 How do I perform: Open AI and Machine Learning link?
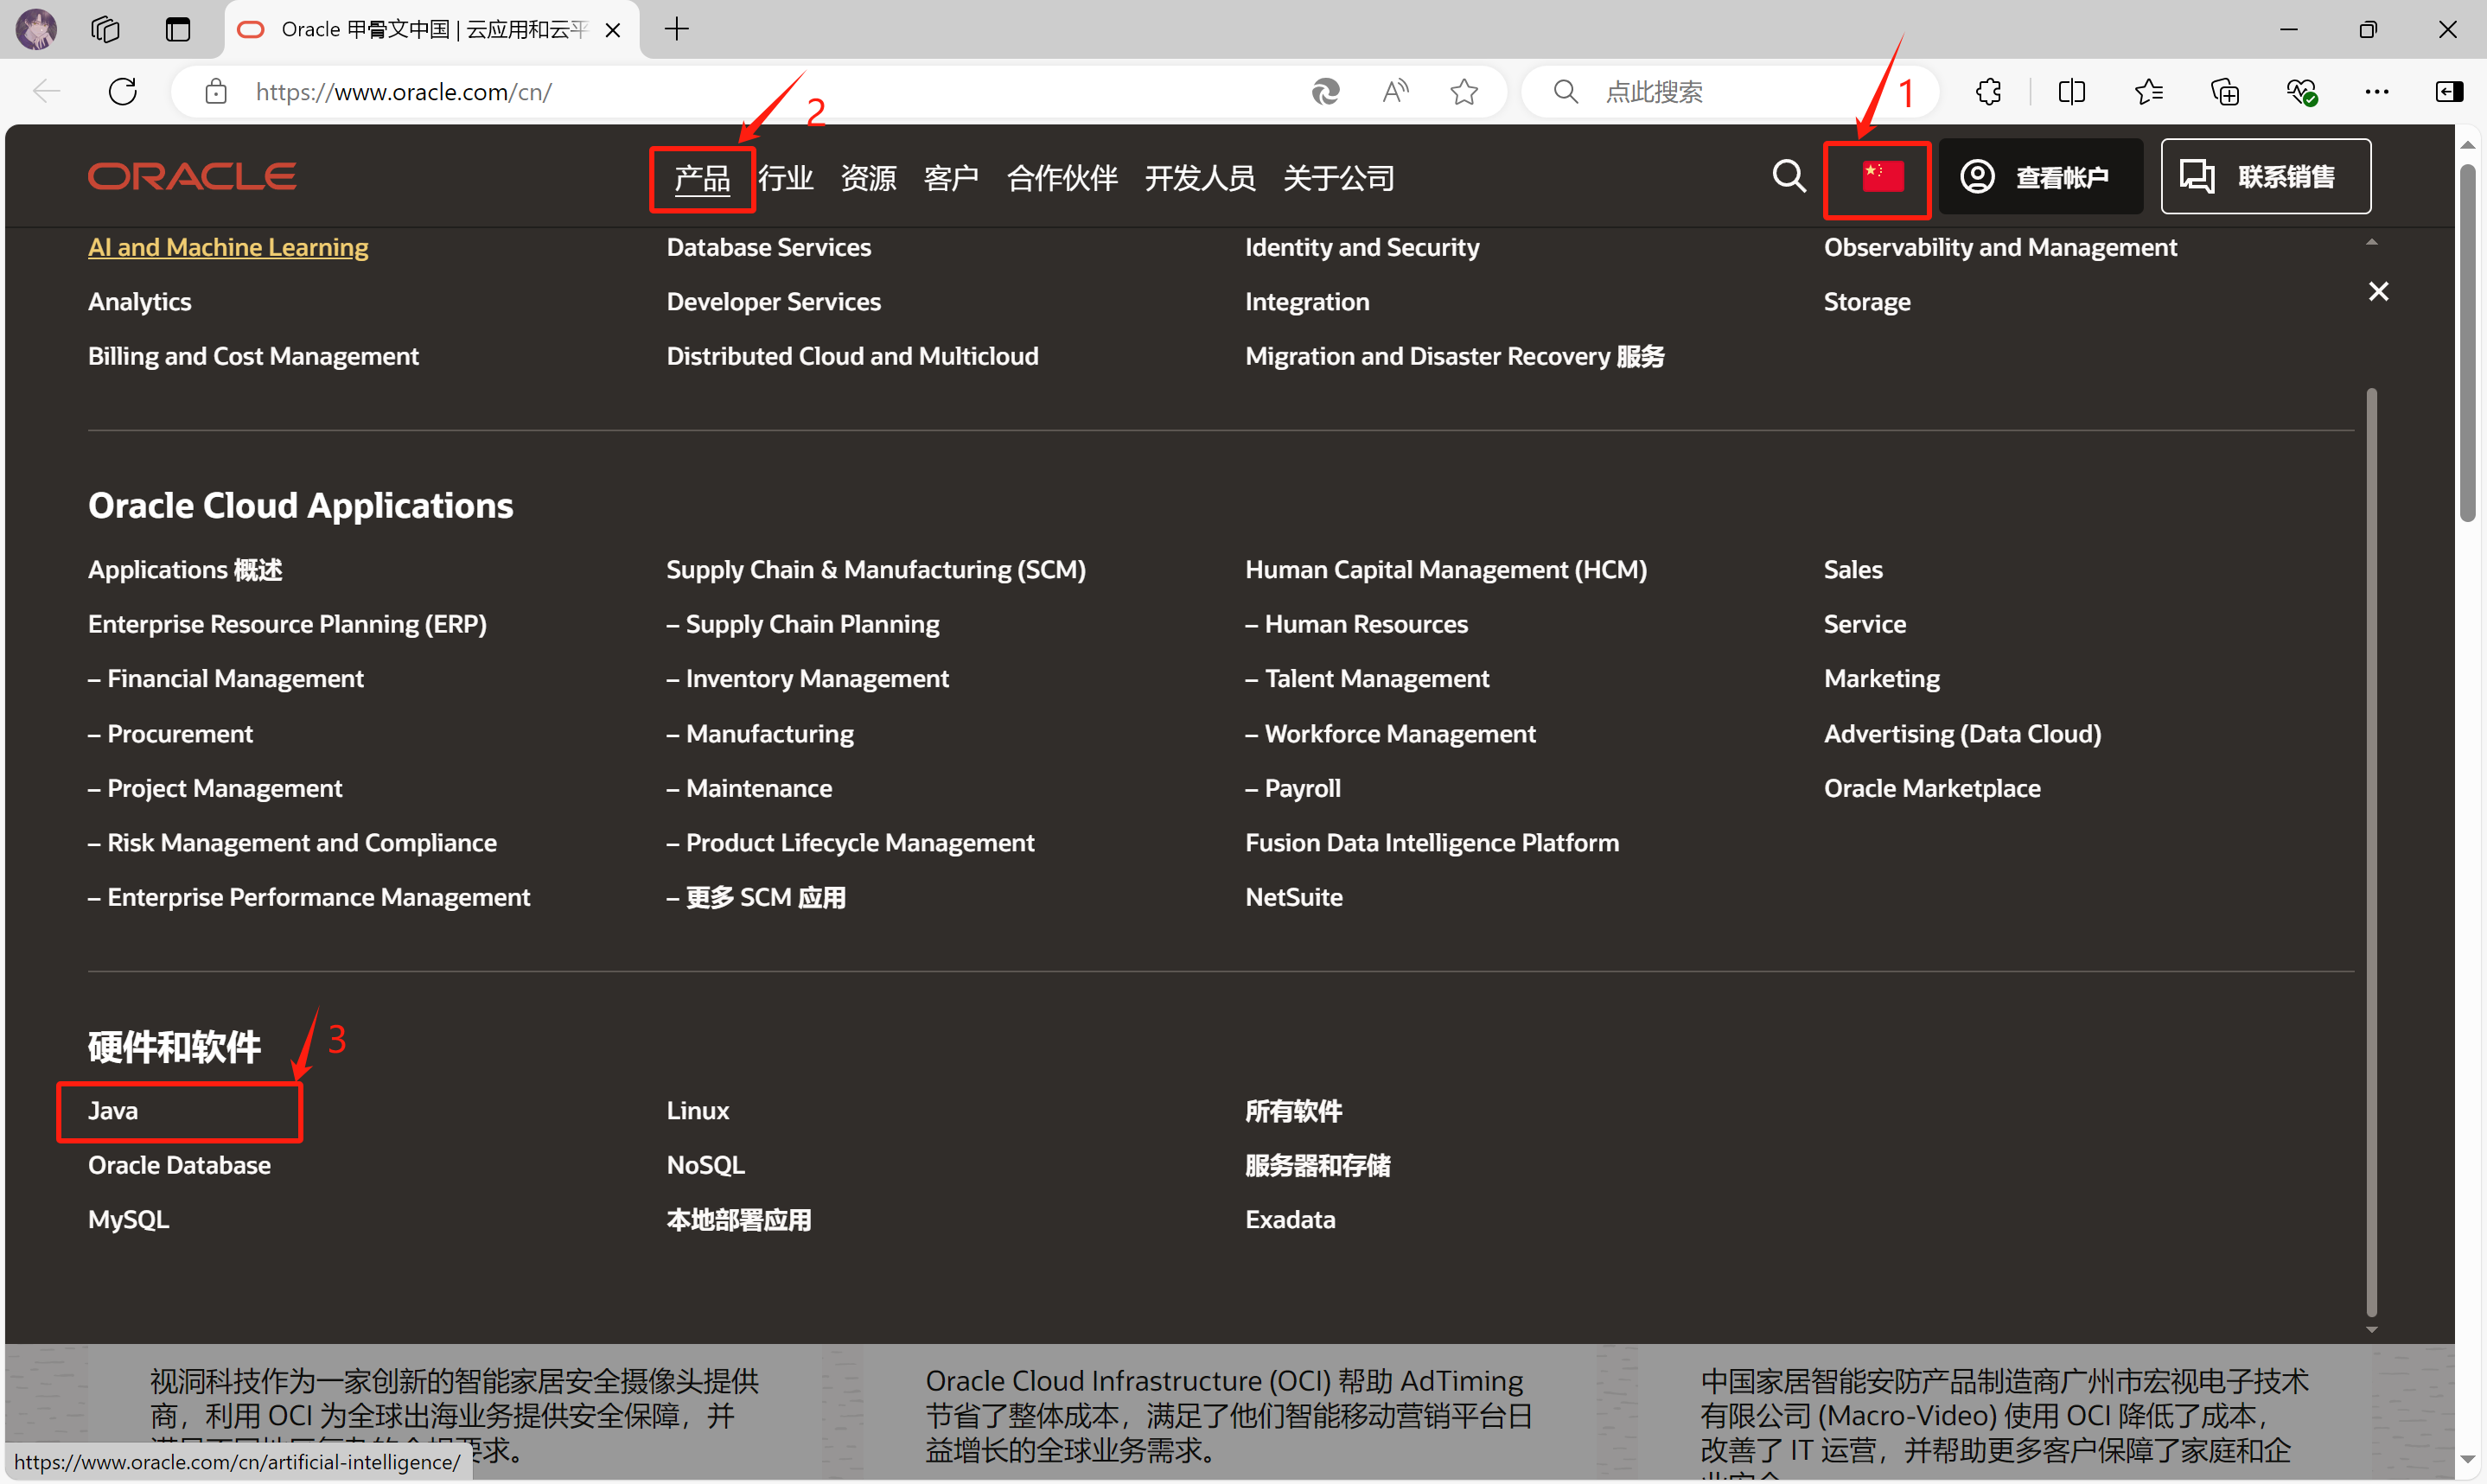[228, 247]
